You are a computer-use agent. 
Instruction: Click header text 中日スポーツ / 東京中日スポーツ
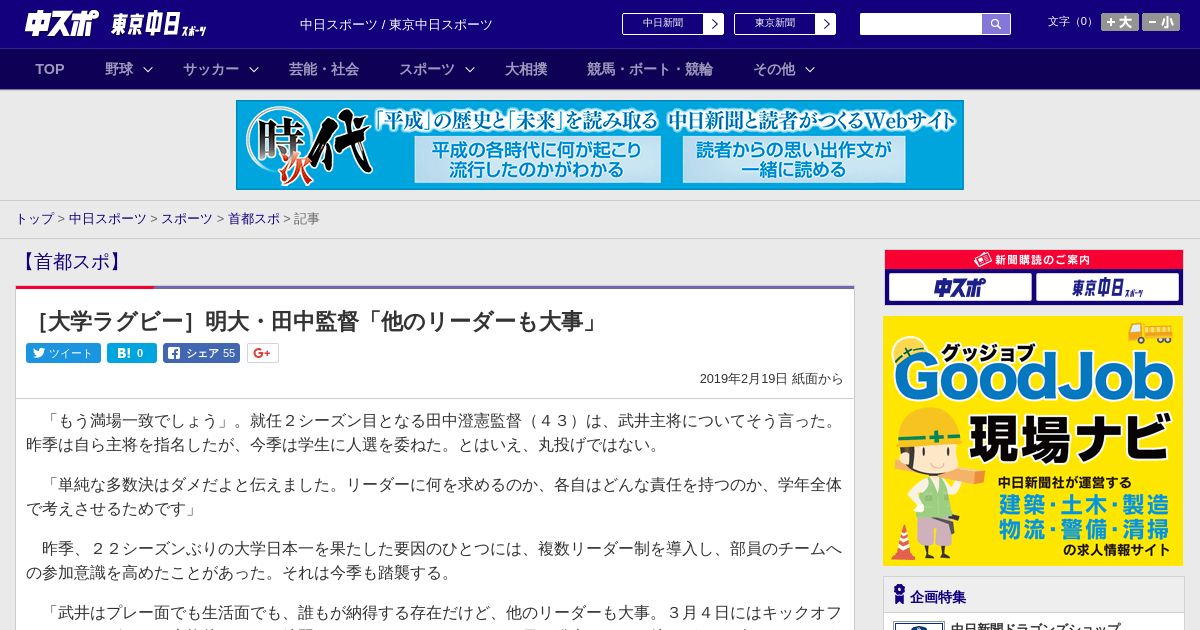coord(396,24)
